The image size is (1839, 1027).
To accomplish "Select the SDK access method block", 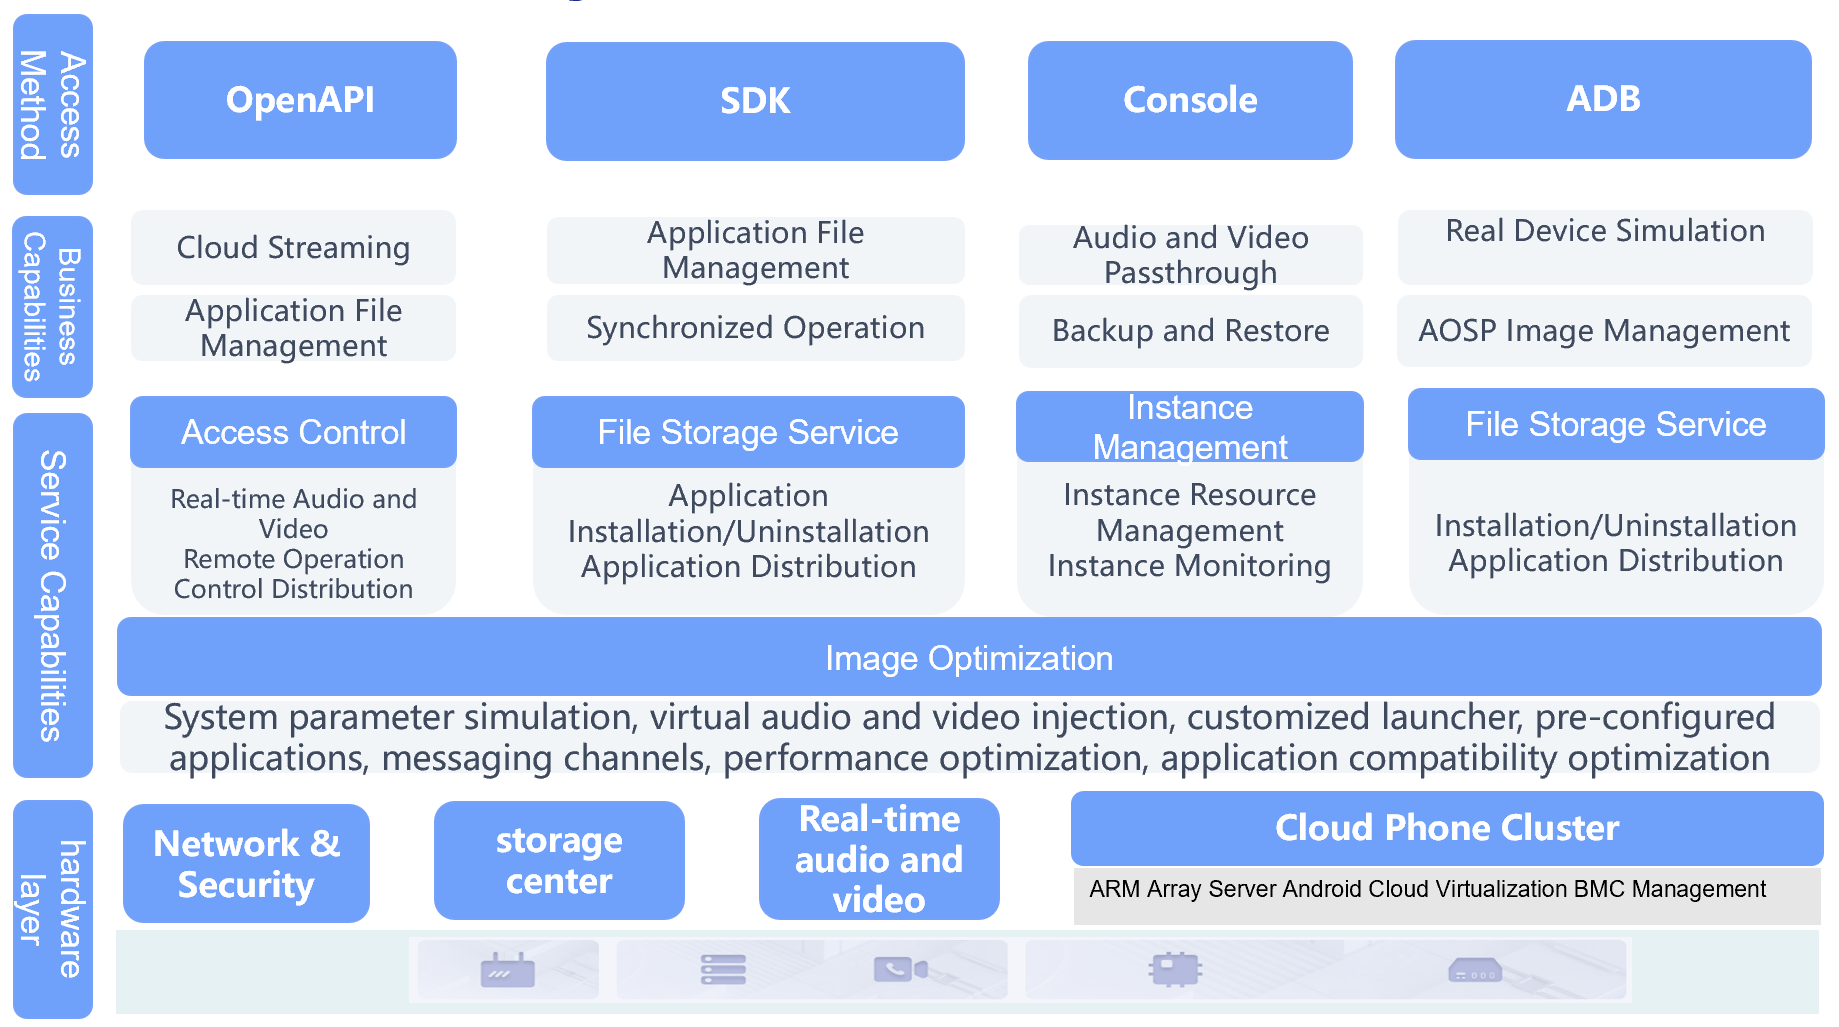I will coord(755,101).
